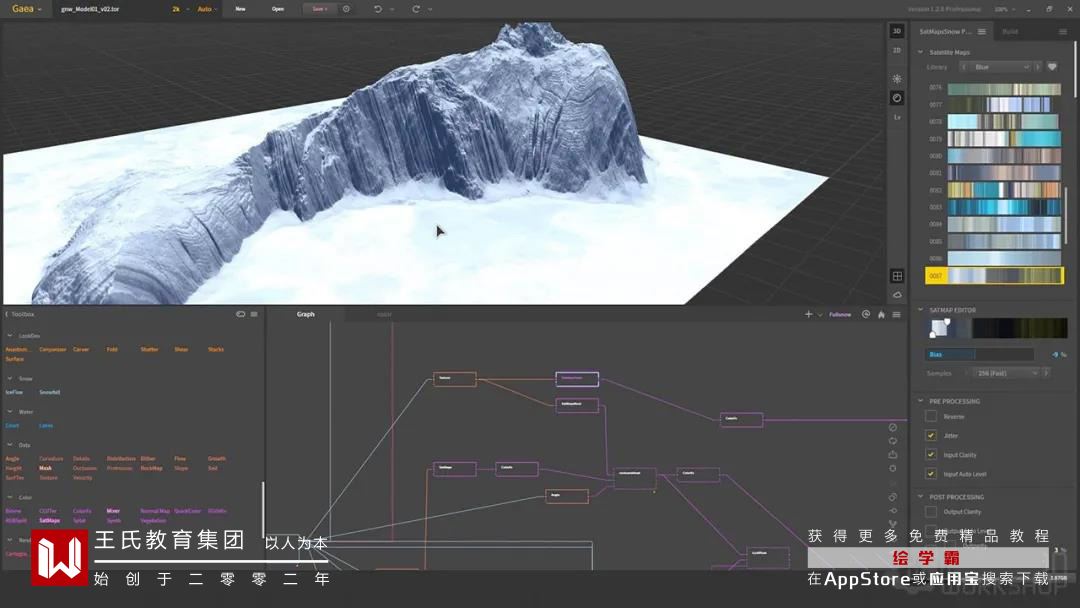This screenshot has height=608, width=1080.
Task: Open SatMaps properties panel menu icon
Action: [982, 32]
